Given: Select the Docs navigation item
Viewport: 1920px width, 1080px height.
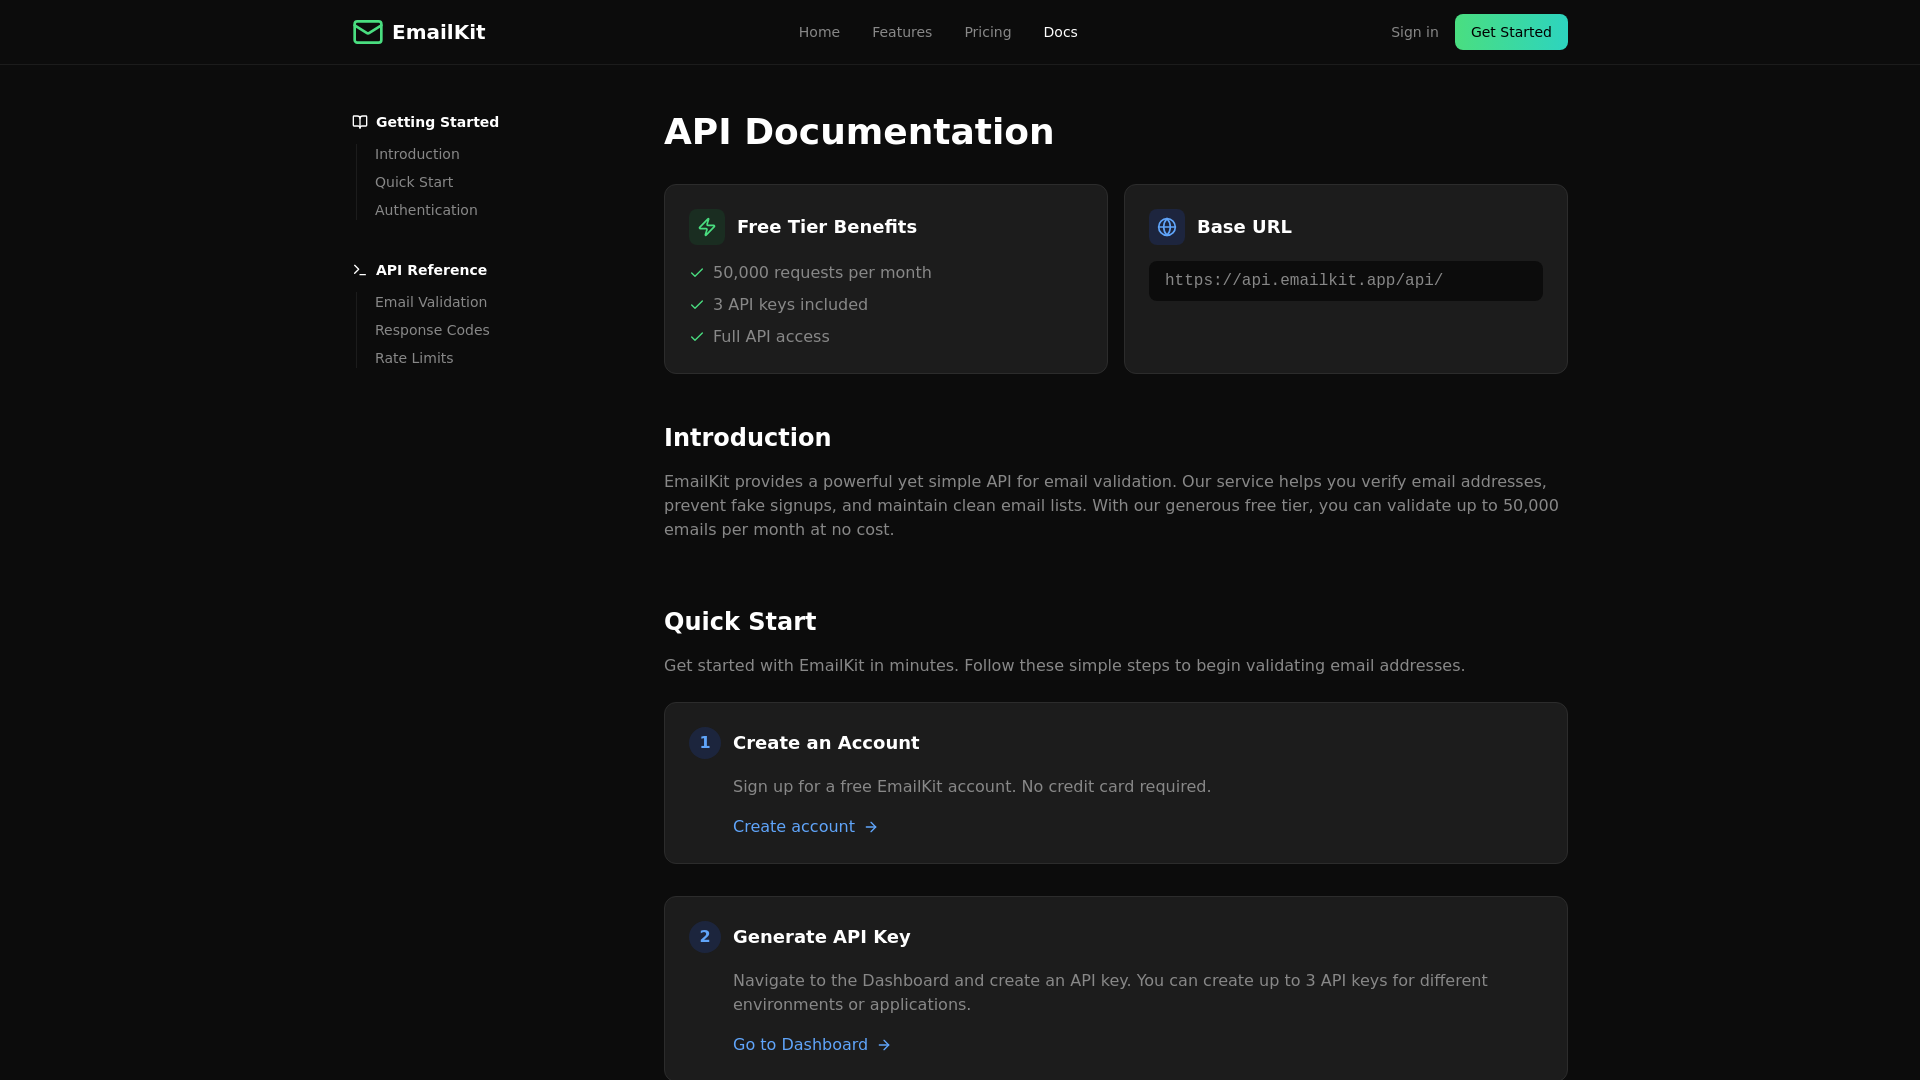Looking at the screenshot, I should 1060,32.
